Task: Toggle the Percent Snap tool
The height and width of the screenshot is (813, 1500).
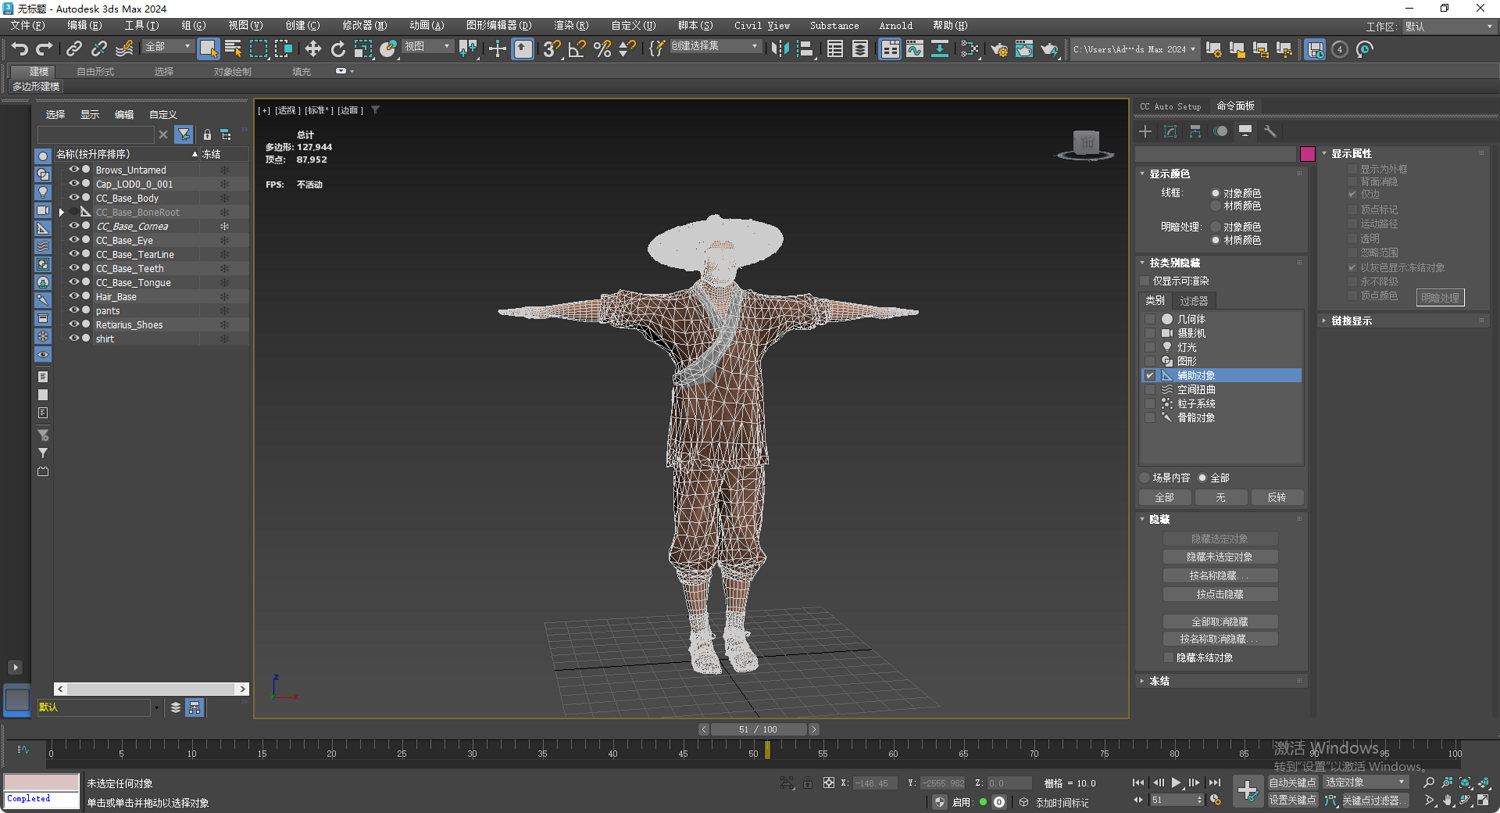Action: point(602,49)
